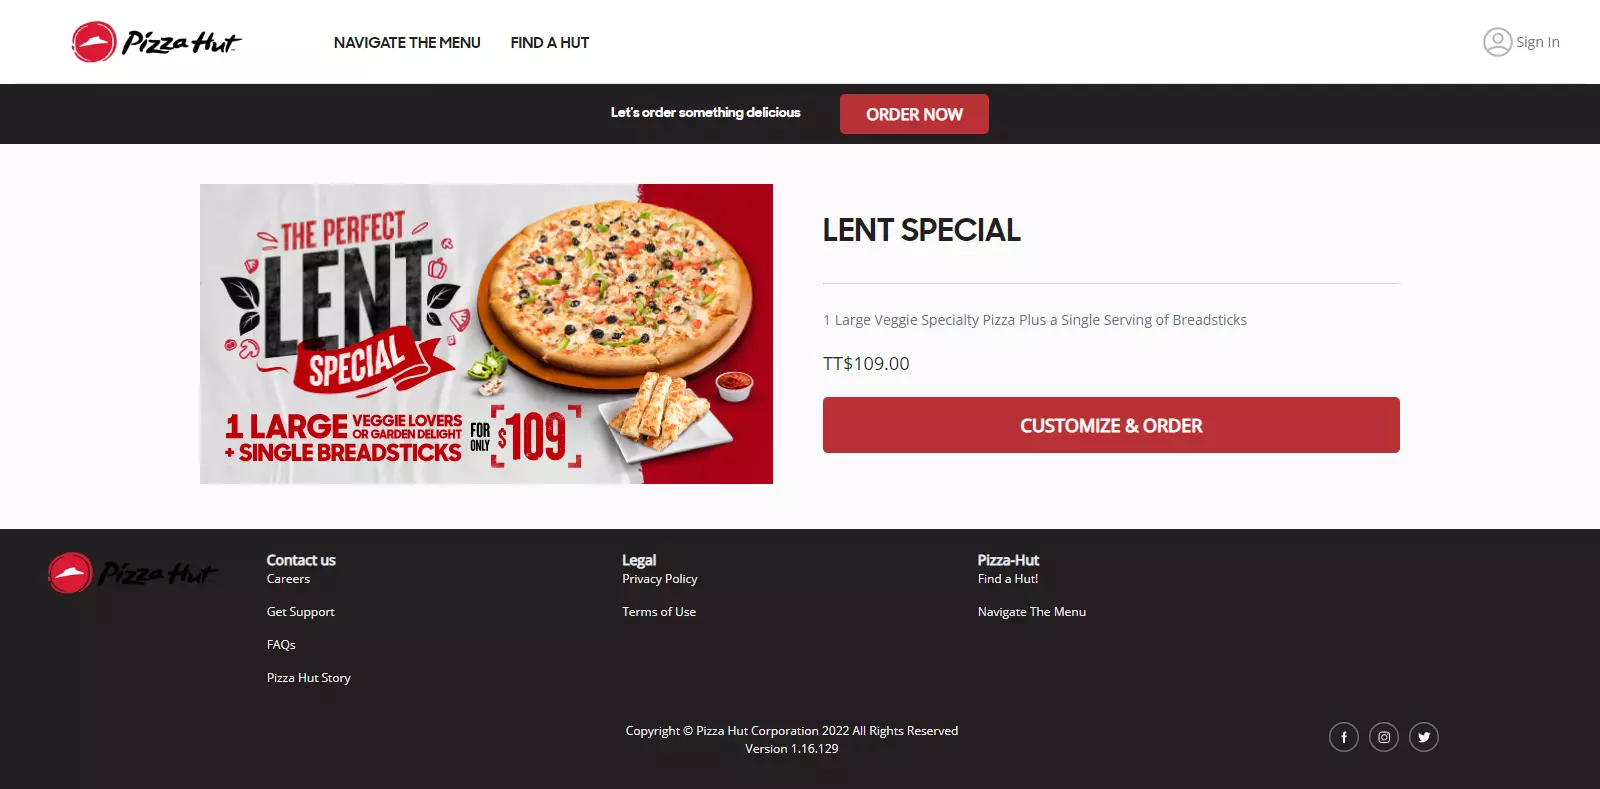Open the Terms of Use link

[659, 612]
